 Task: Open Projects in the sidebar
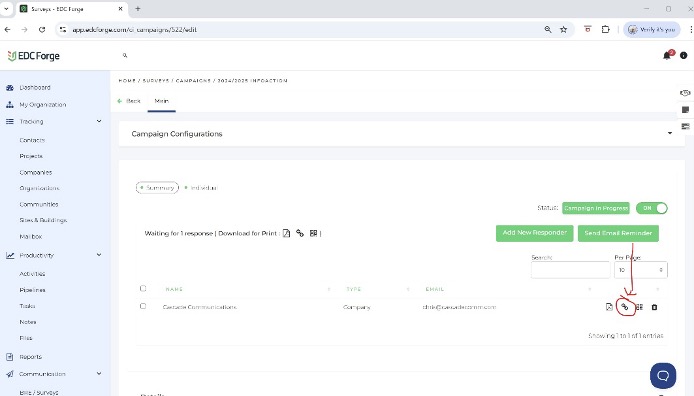pyautogui.click(x=31, y=156)
